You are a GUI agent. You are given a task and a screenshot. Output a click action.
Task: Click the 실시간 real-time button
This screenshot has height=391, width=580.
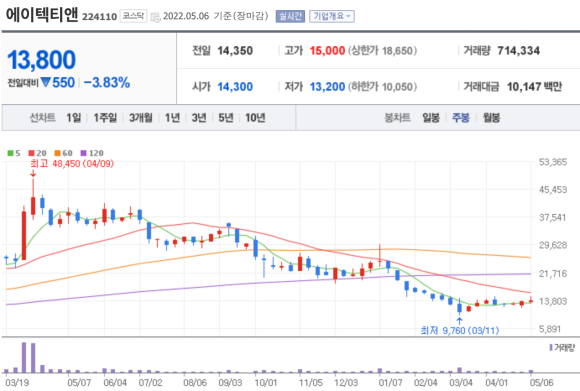click(290, 16)
